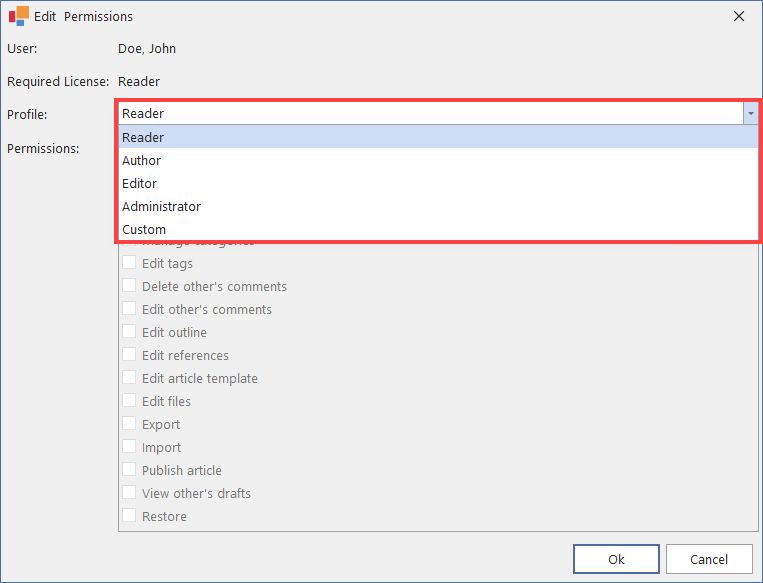Enable Delete other's comments checkbox
Viewport: 763px width, 583px height.
coord(130,287)
